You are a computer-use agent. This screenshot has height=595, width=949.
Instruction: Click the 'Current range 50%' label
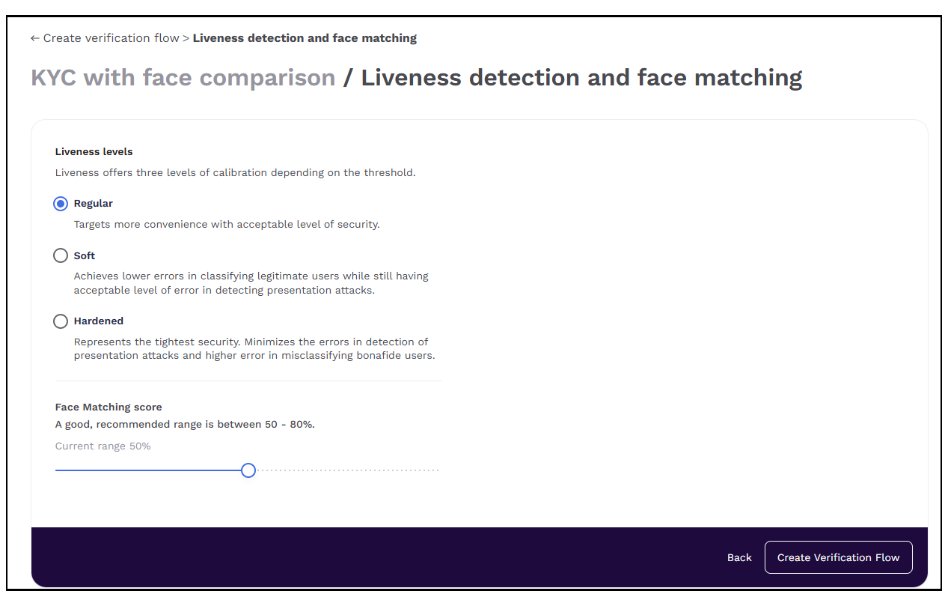tap(103, 446)
